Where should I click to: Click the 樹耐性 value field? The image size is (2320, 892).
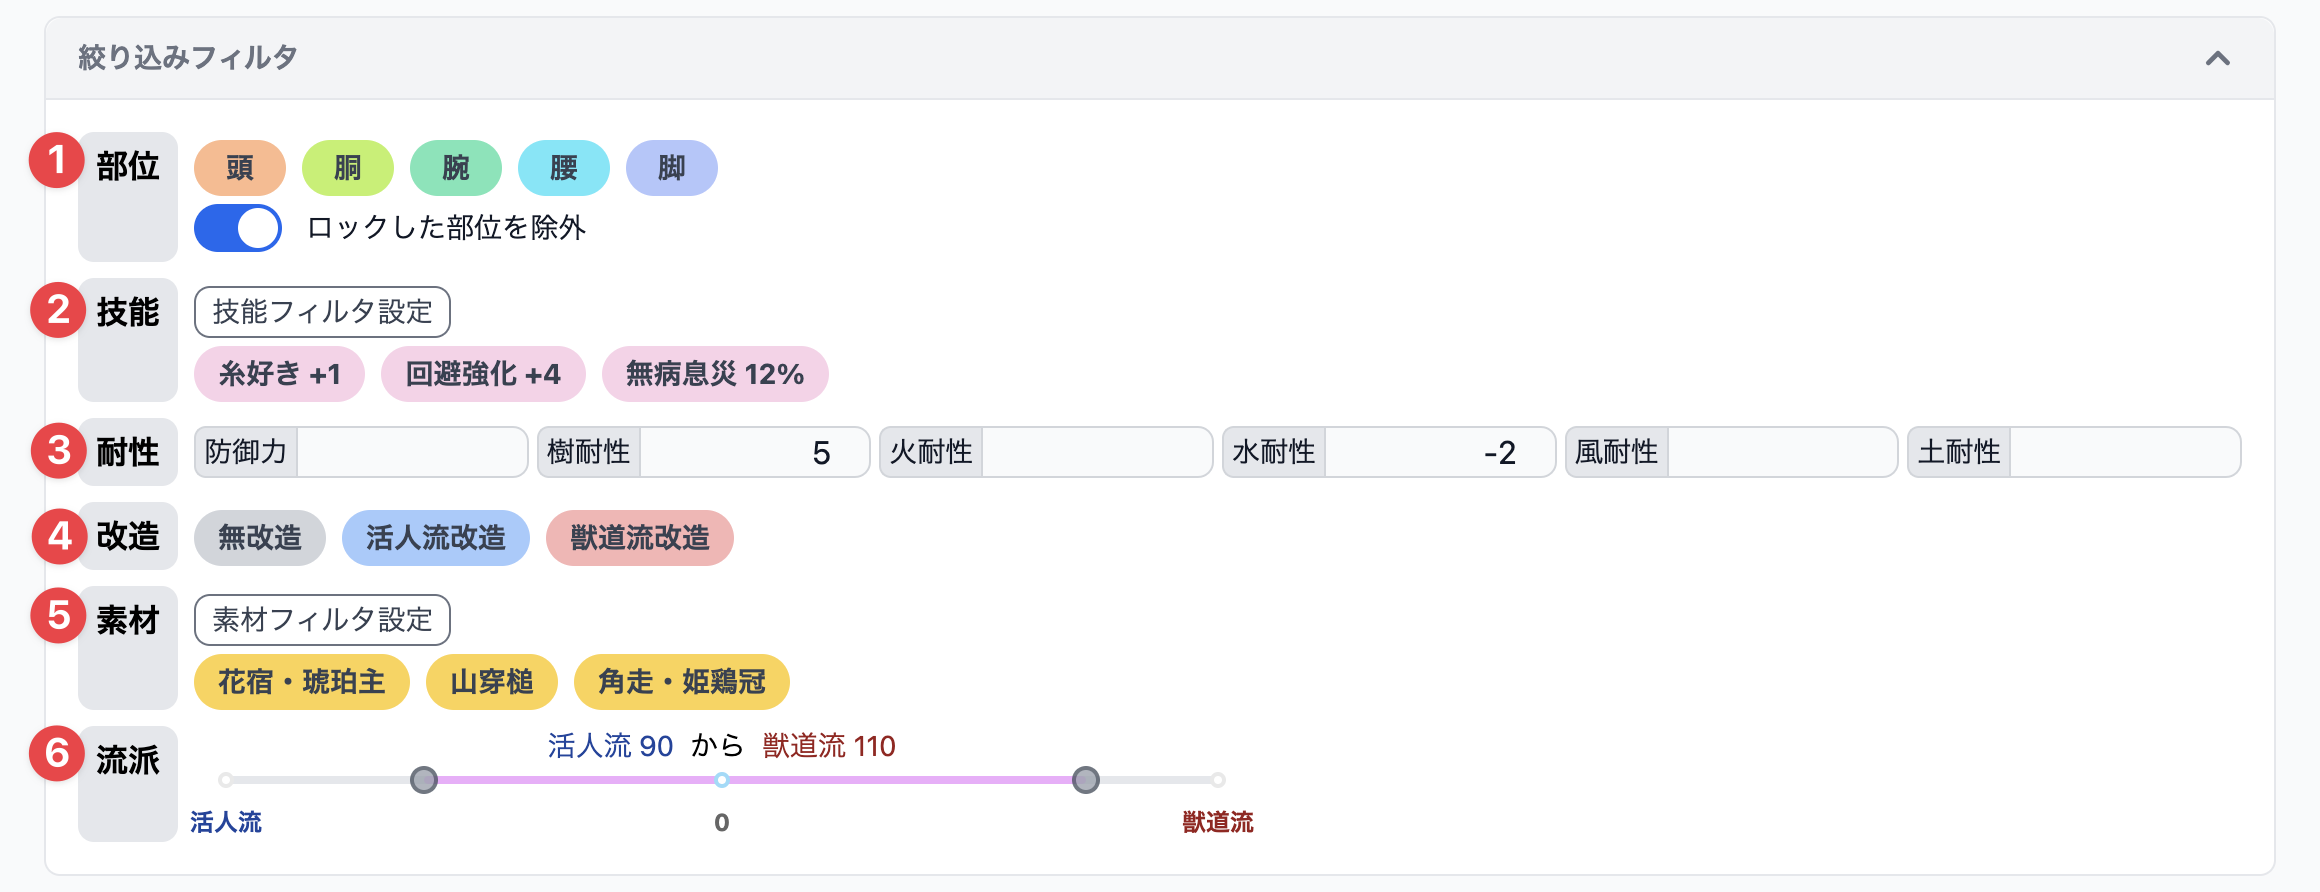pyautogui.click(x=754, y=452)
